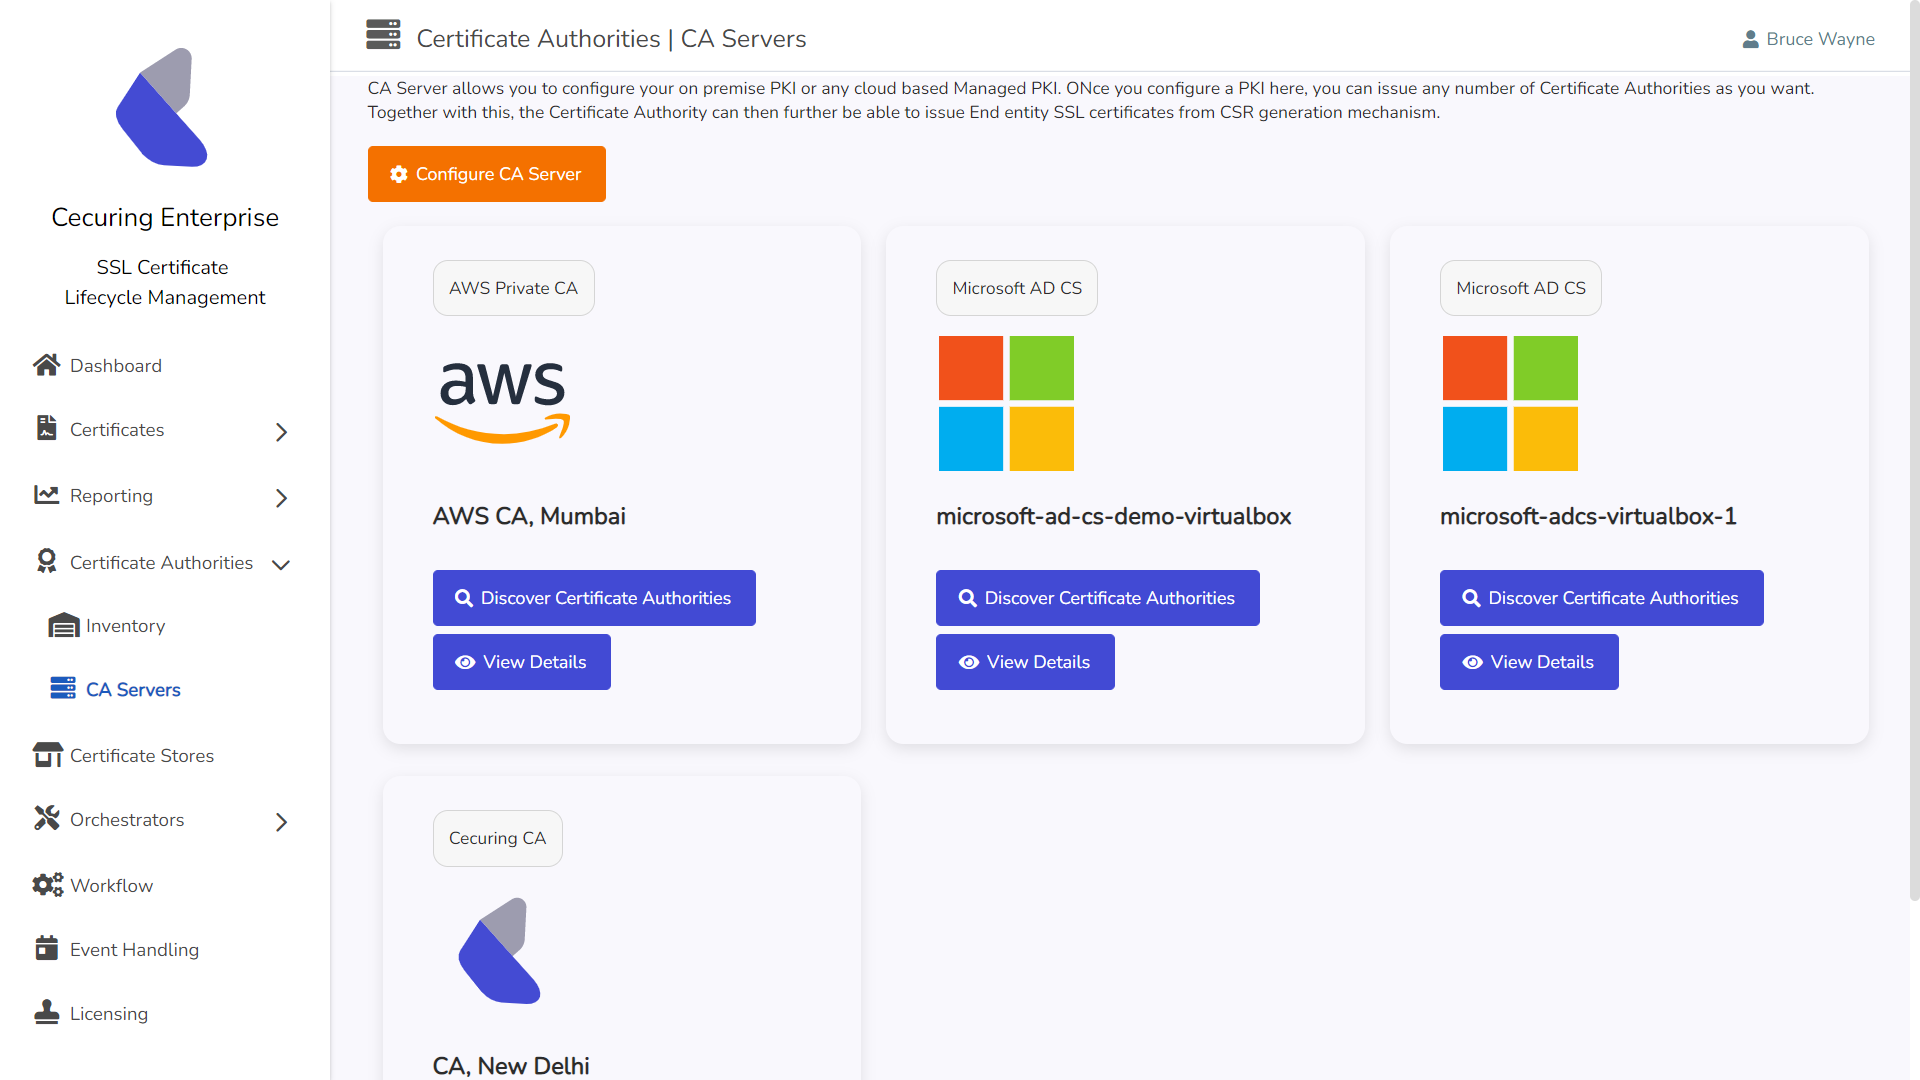
Task: View Details of microsoft-ad-cs-demo-virtualbox
Action: click(x=1025, y=662)
